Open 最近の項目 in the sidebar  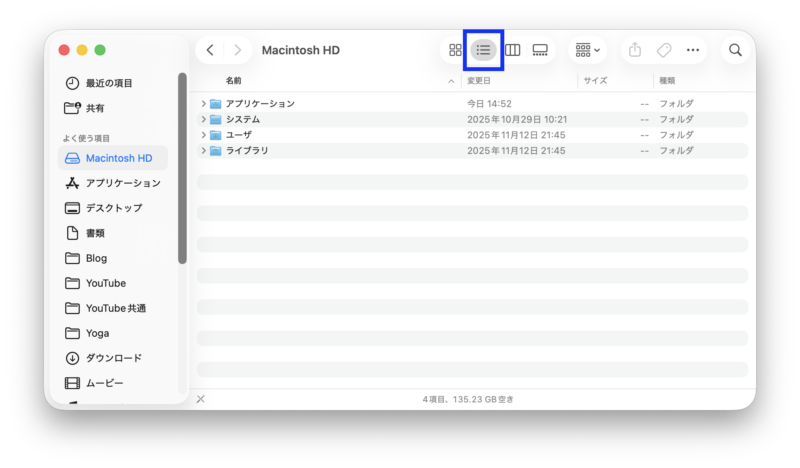[109, 83]
